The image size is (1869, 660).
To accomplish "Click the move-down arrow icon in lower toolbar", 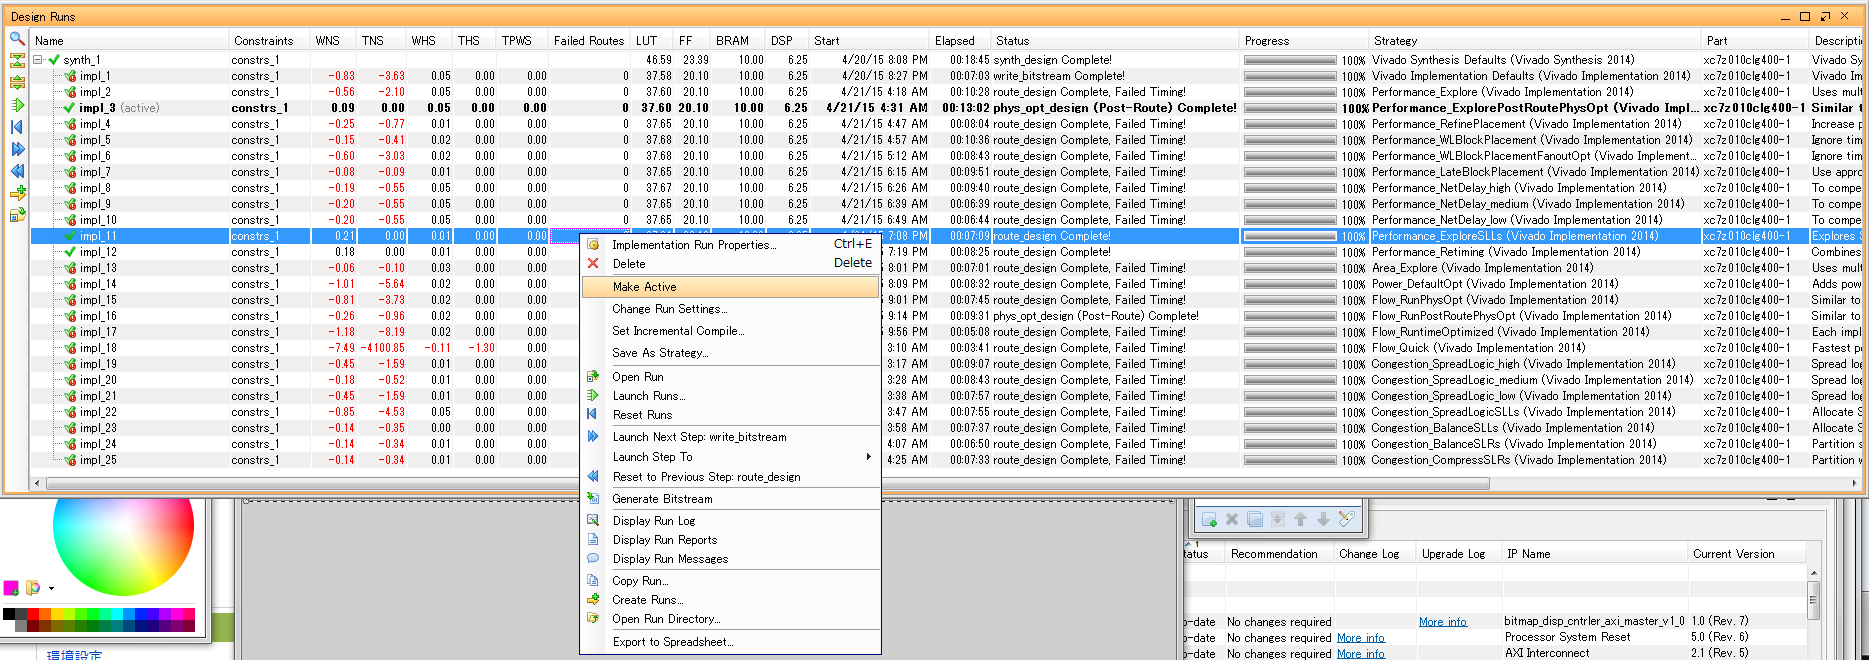I will point(1324,519).
